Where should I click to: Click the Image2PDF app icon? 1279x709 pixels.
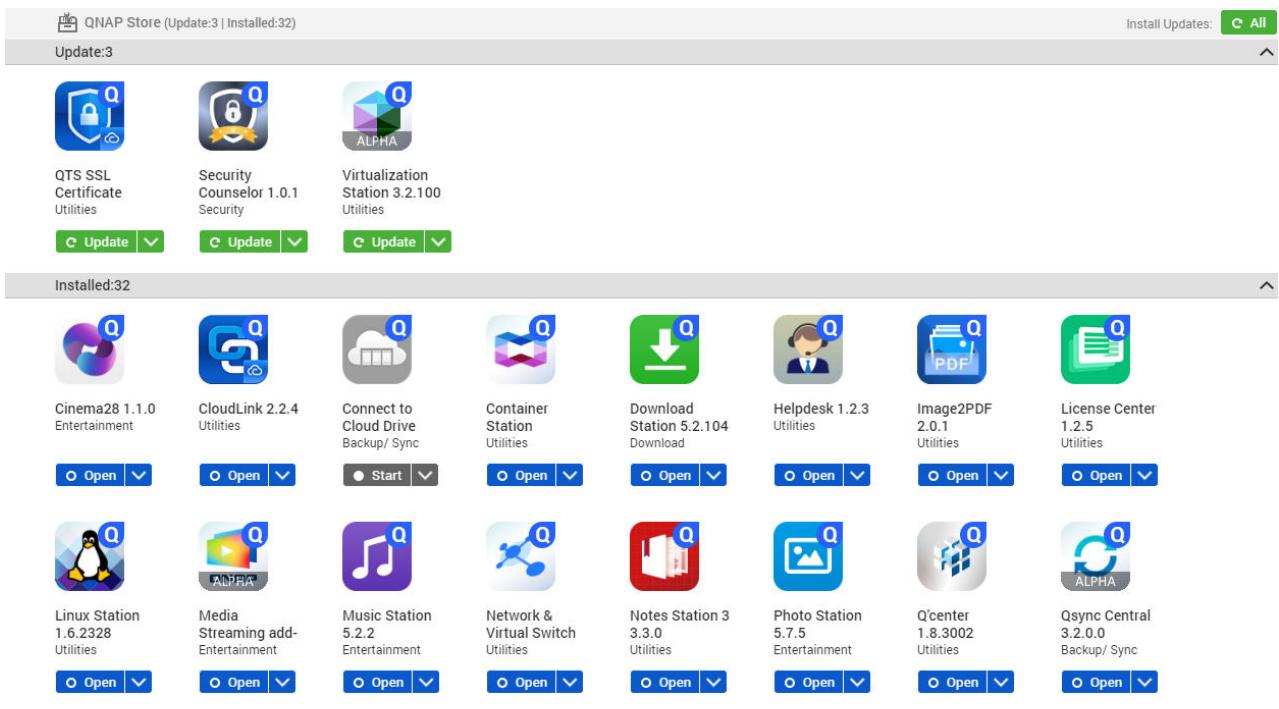pyautogui.click(x=952, y=350)
